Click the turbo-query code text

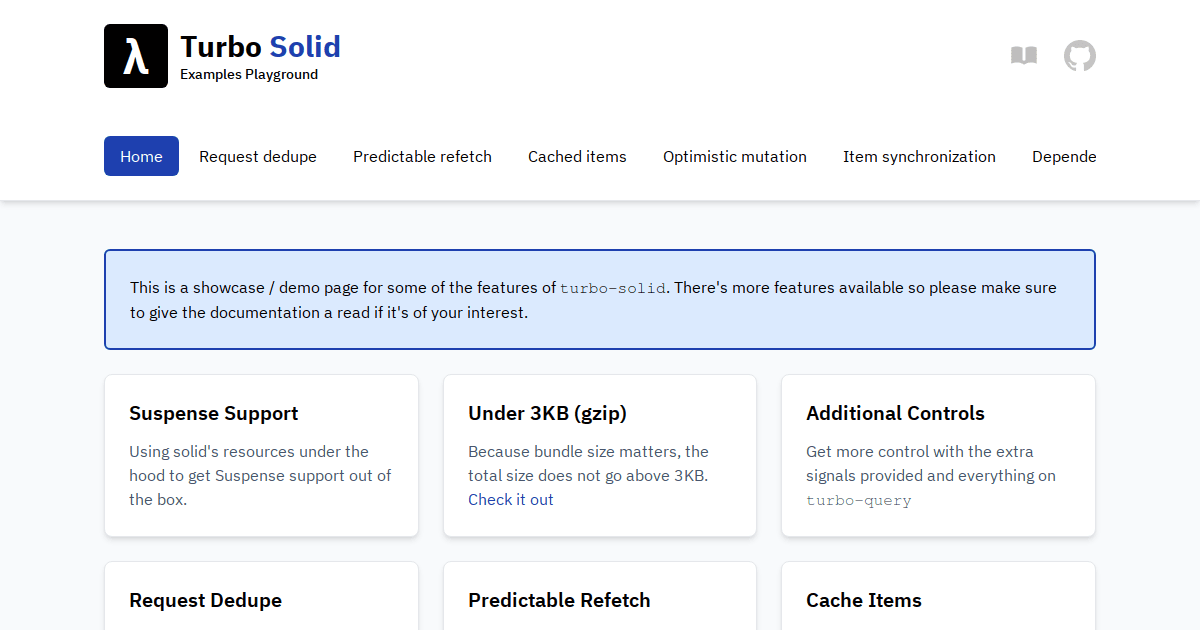click(858, 500)
